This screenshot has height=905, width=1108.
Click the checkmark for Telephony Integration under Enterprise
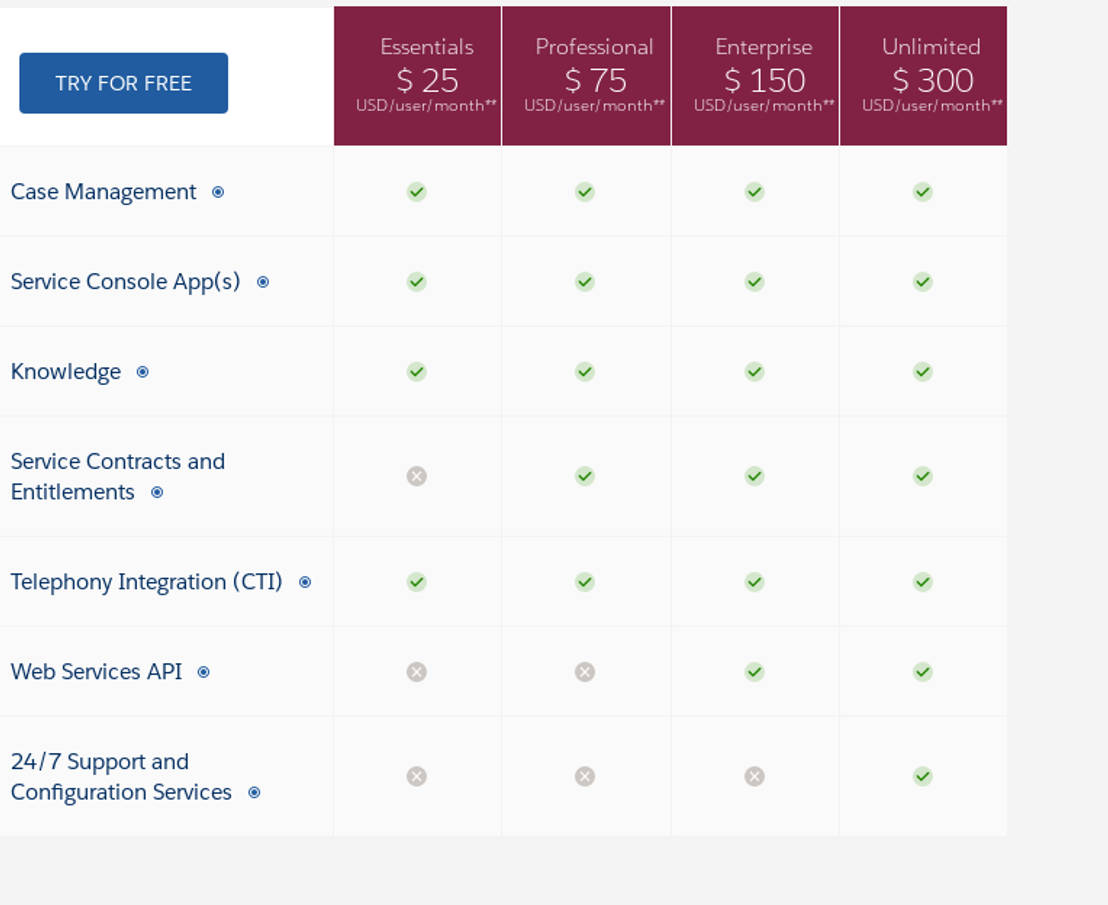point(754,581)
